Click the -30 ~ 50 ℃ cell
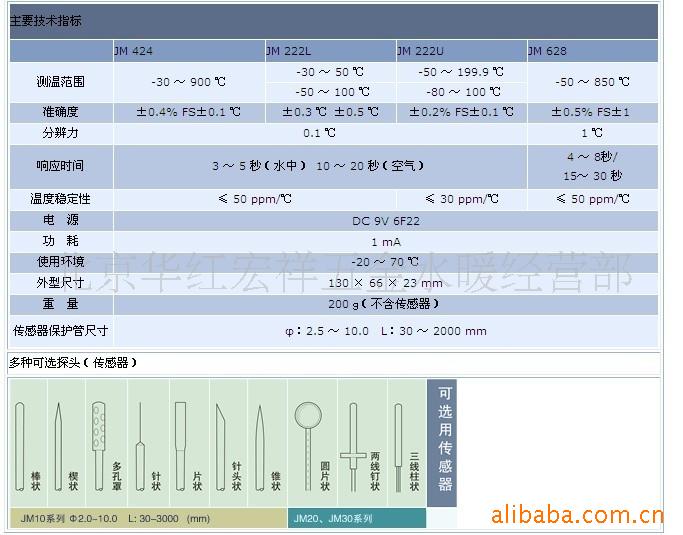 coord(331,72)
